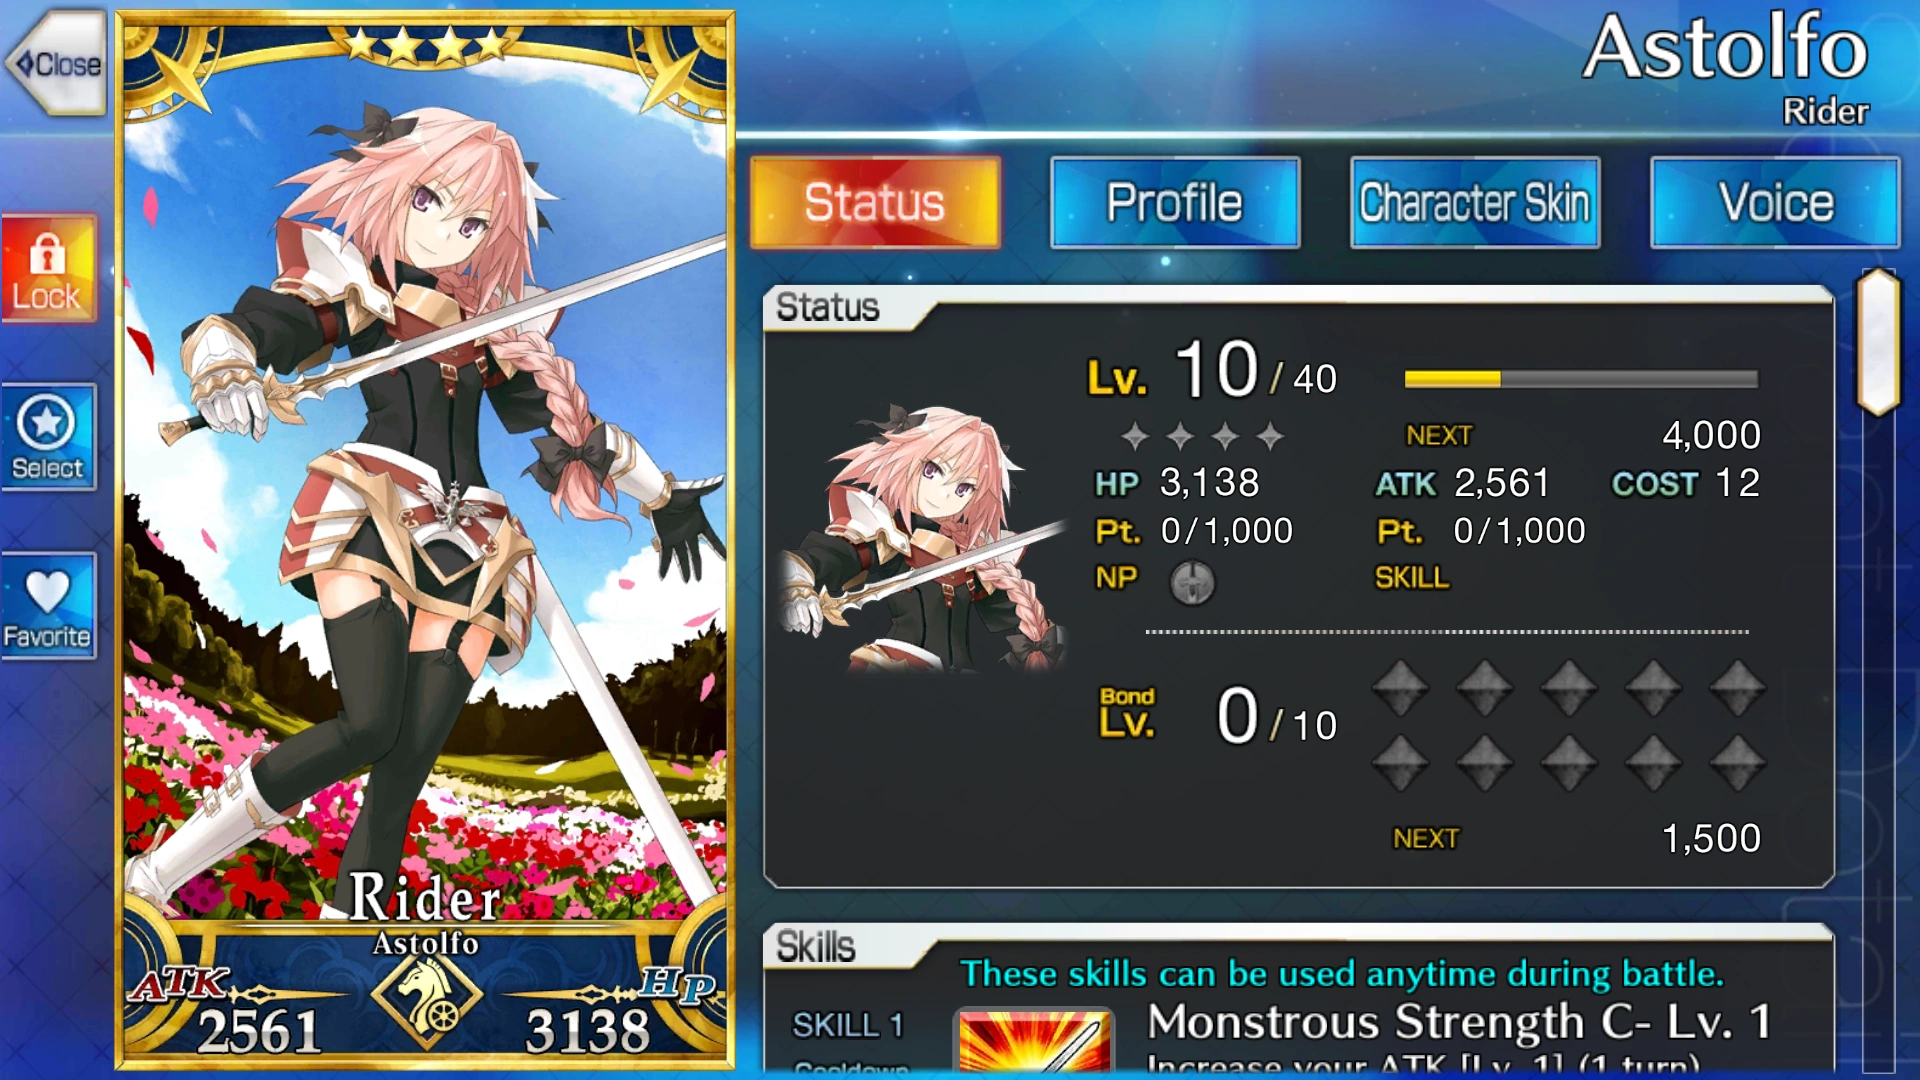Click the last bottom-row bond diamond

point(1737,762)
